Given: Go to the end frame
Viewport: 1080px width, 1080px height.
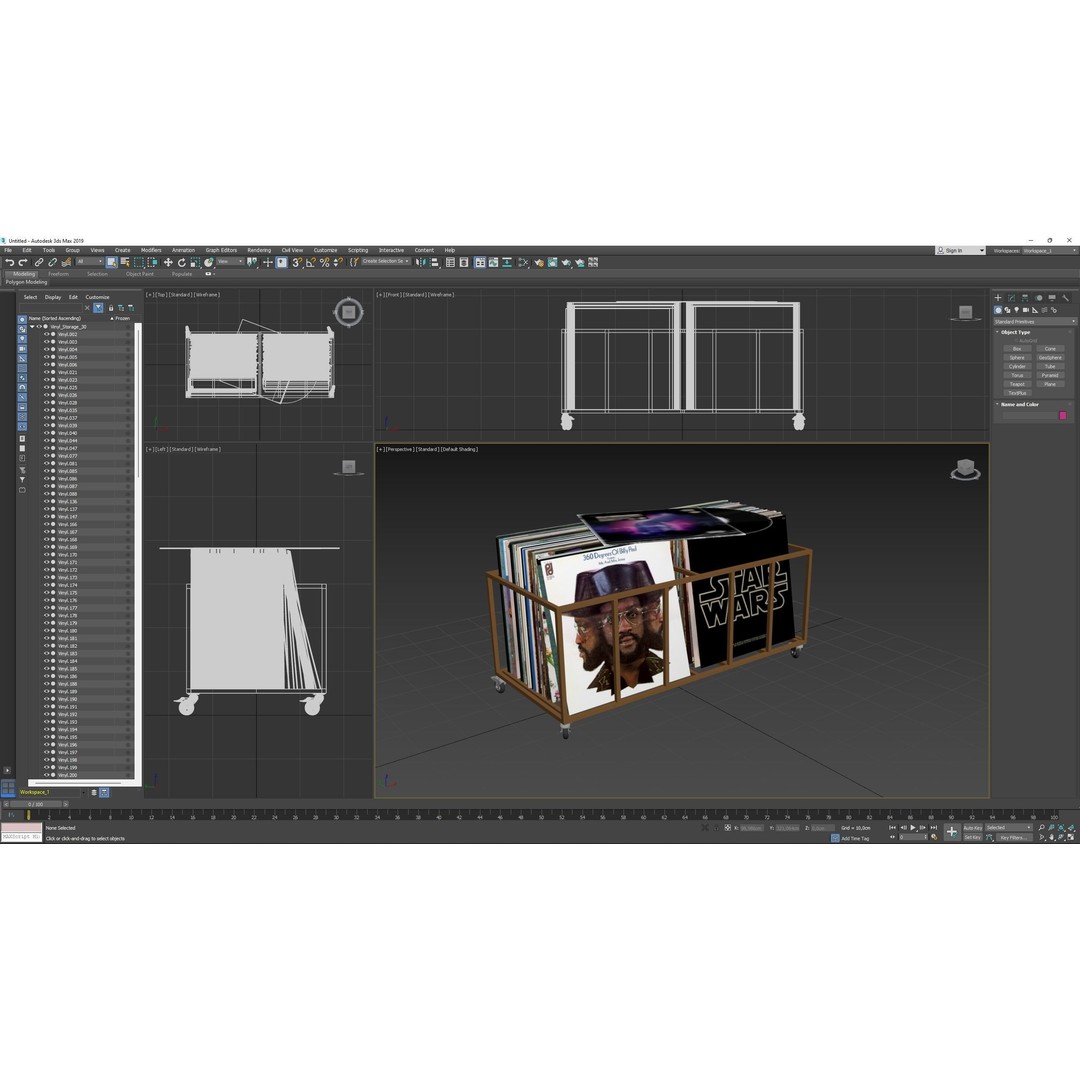Looking at the screenshot, I should (x=934, y=828).
